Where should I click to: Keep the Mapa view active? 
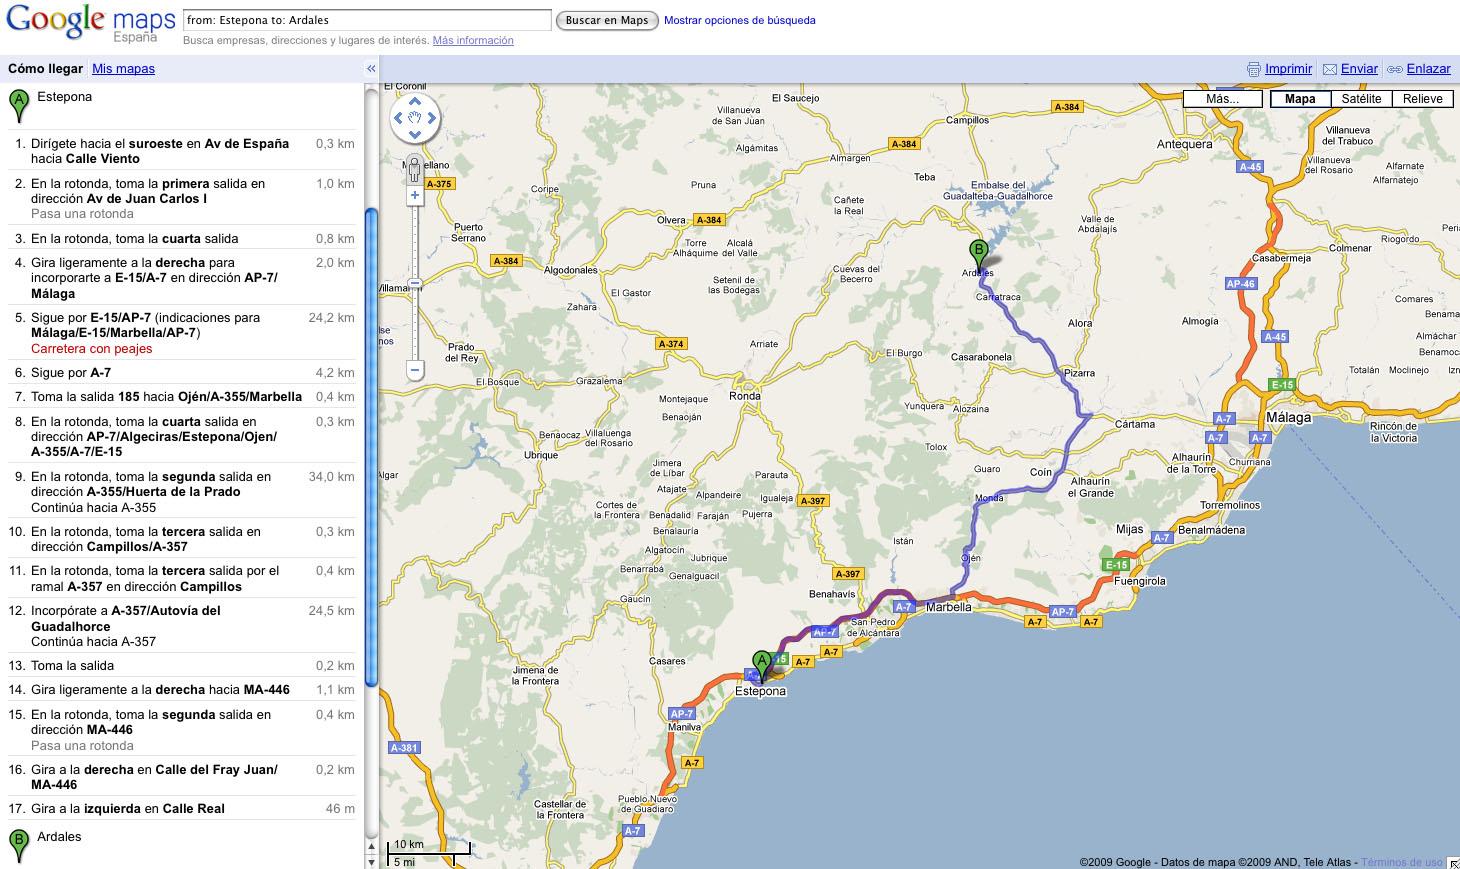pyautogui.click(x=1299, y=99)
